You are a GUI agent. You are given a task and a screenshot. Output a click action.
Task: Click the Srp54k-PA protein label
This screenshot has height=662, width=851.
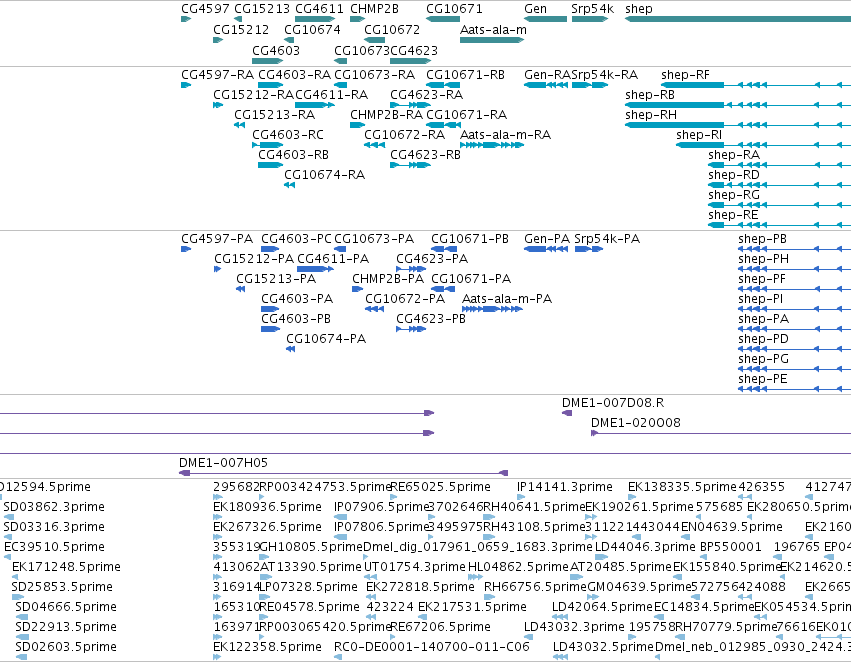point(607,239)
